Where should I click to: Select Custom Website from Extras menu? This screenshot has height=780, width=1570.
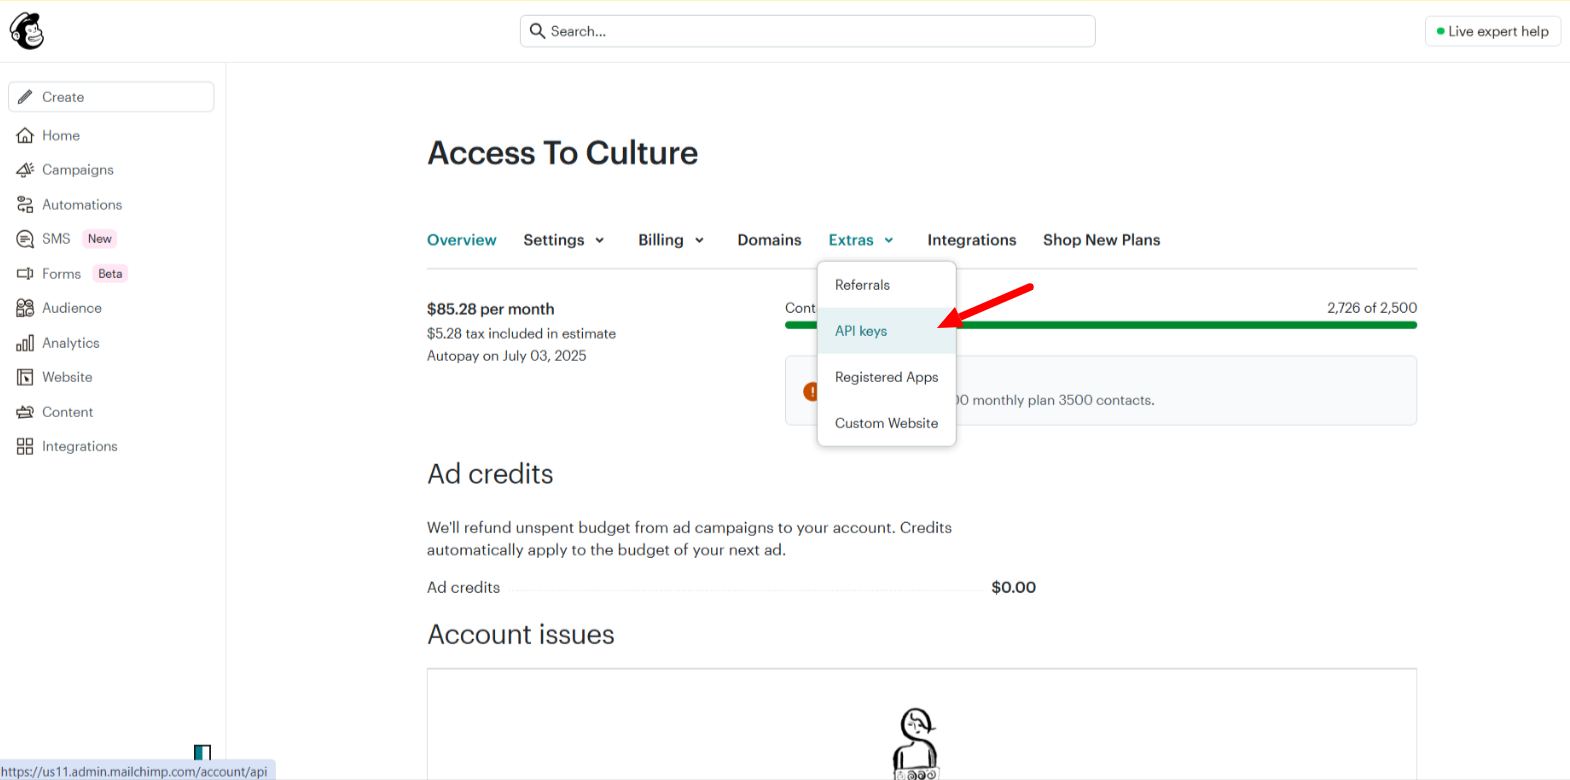point(886,423)
